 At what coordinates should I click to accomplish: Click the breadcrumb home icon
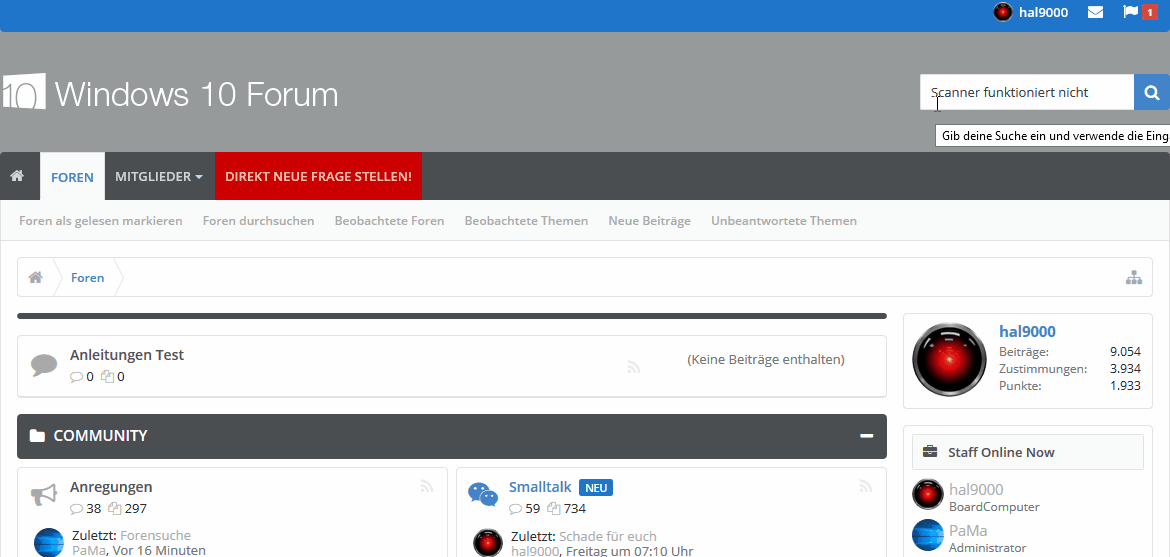35,278
